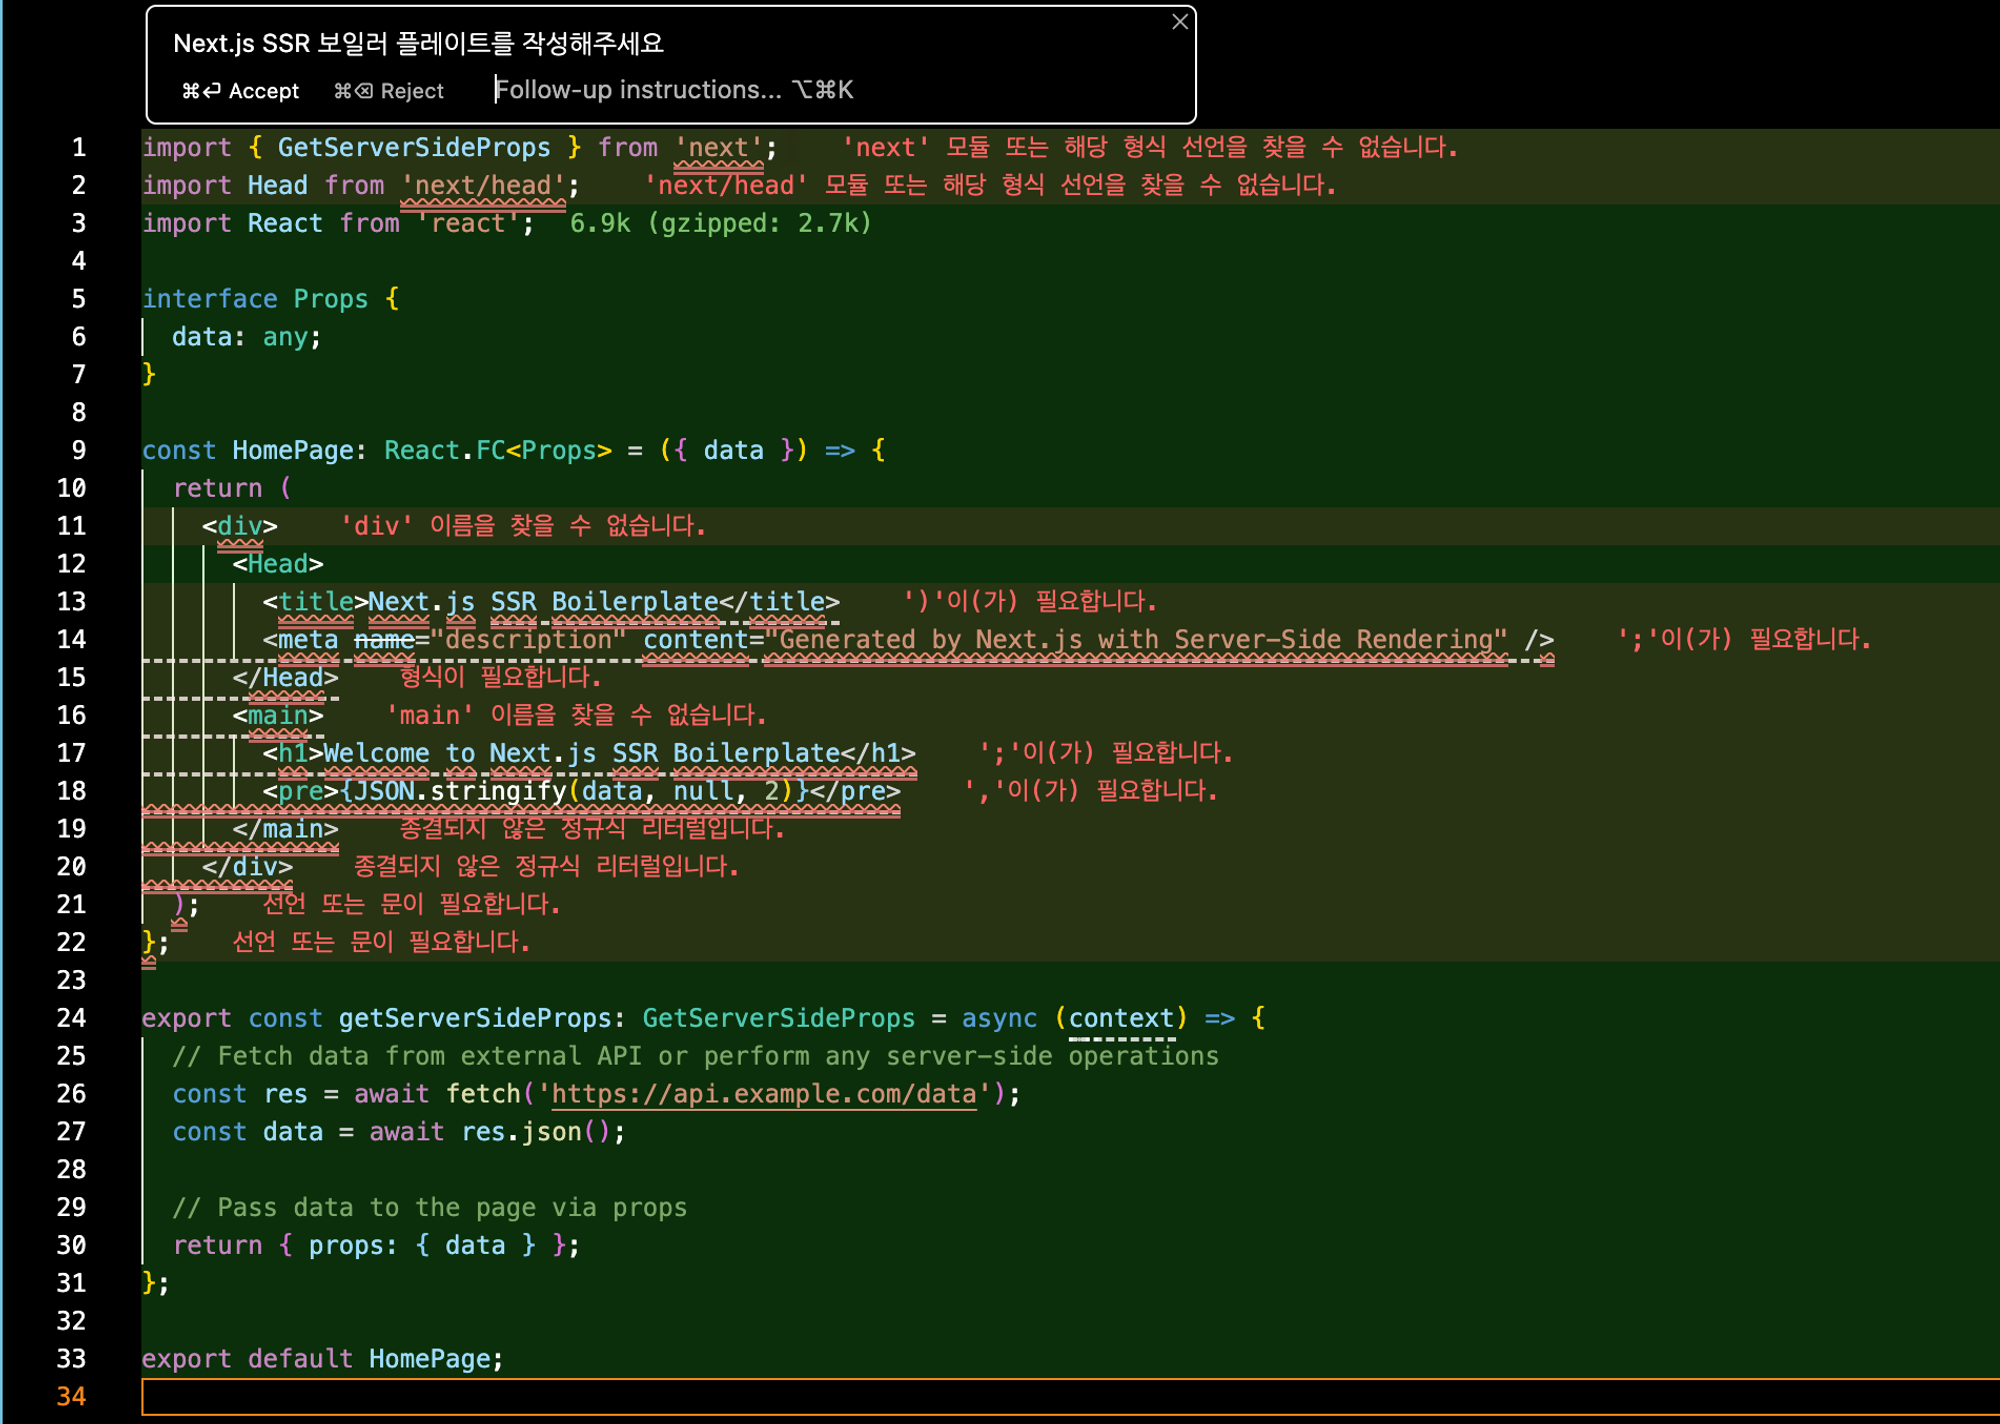
Task: Click the 'next/head' module string on line 2
Action: [483, 186]
